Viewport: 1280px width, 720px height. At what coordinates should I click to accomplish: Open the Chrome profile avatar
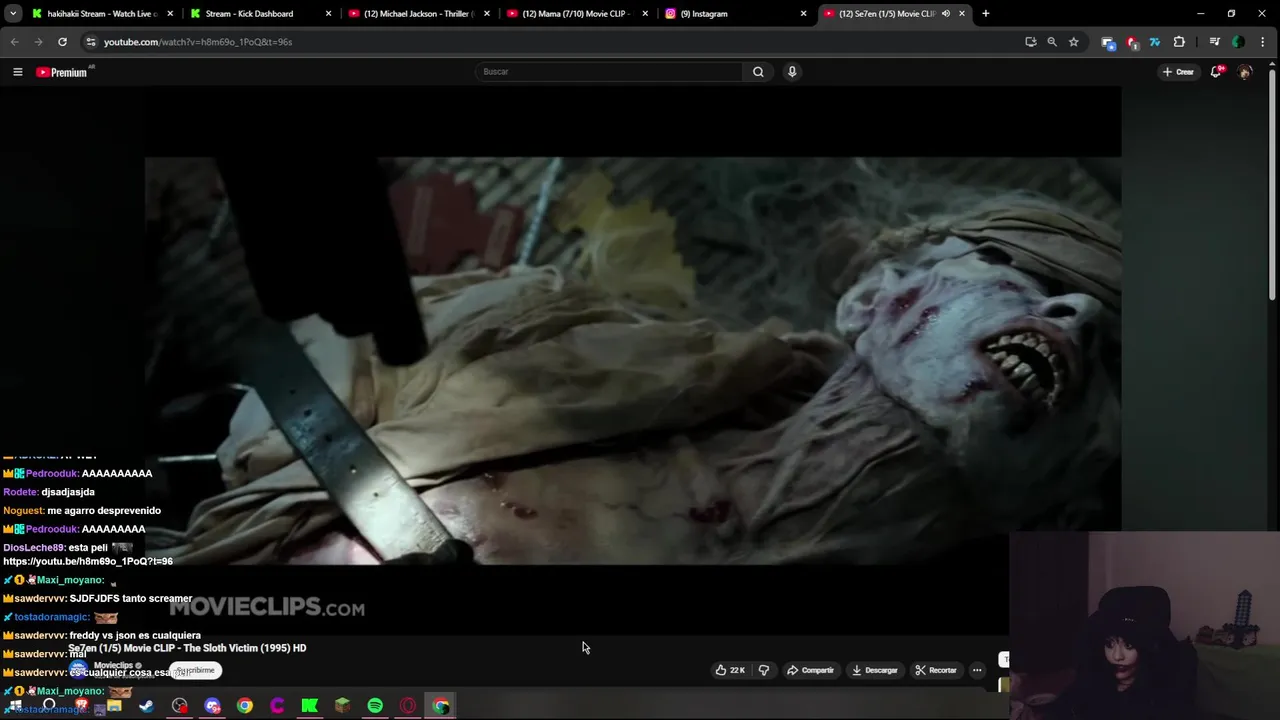(1238, 42)
